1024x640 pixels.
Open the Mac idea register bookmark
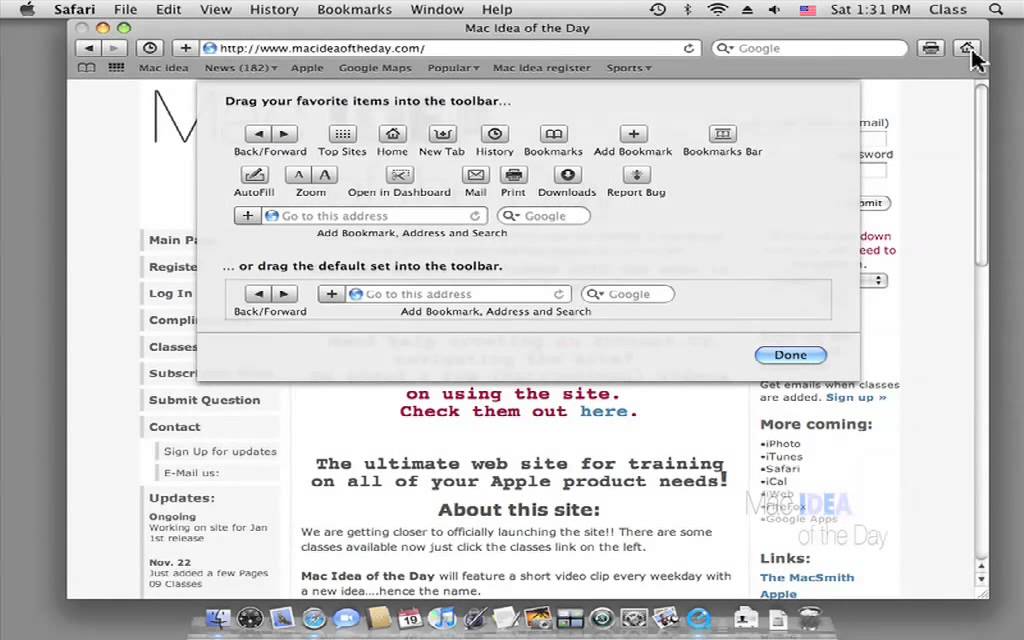pyautogui.click(x=541, y=68)
